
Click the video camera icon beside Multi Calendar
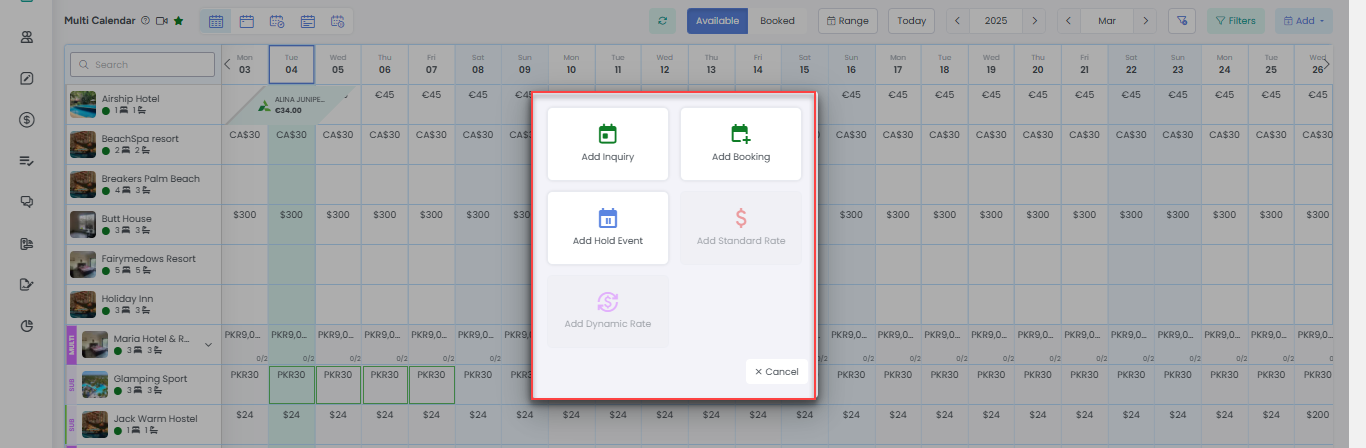[162, 20]
